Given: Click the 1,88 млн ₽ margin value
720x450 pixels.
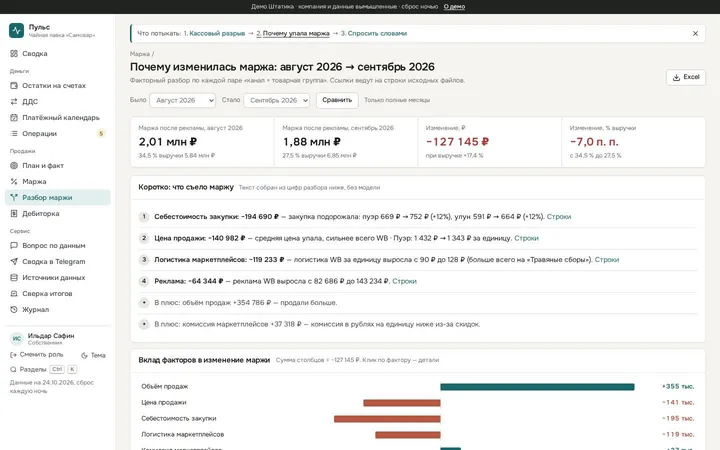Looking at the screenshot, I should pos(312,142).
